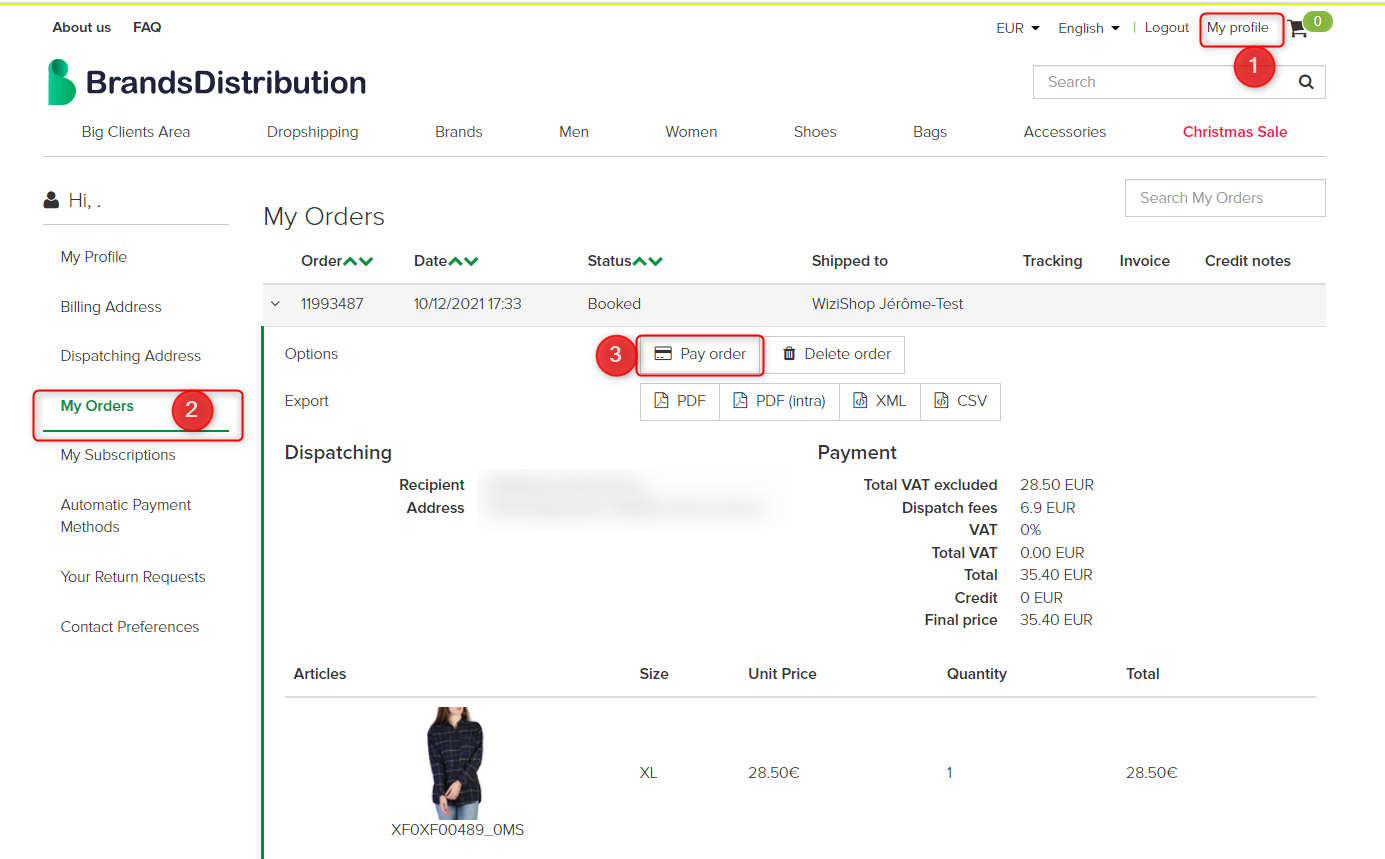Open the Shoes category menu
The width and height of the screenshot is (1385, 859).
point(815,132)
